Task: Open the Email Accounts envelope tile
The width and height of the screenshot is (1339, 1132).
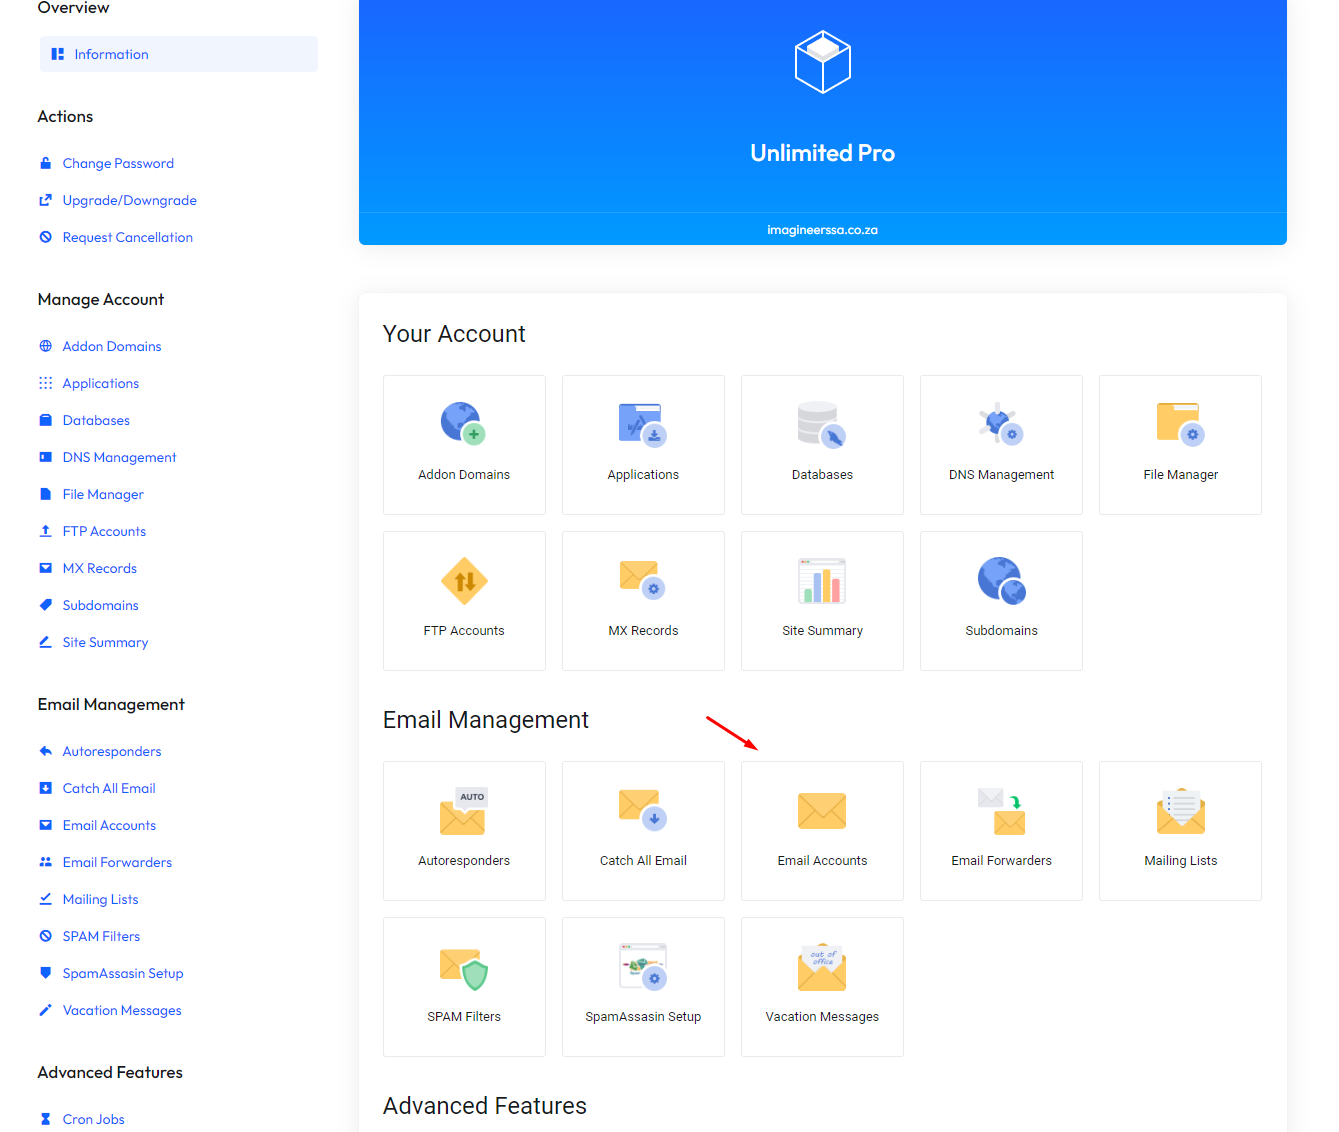Action: tap(822, 829)
